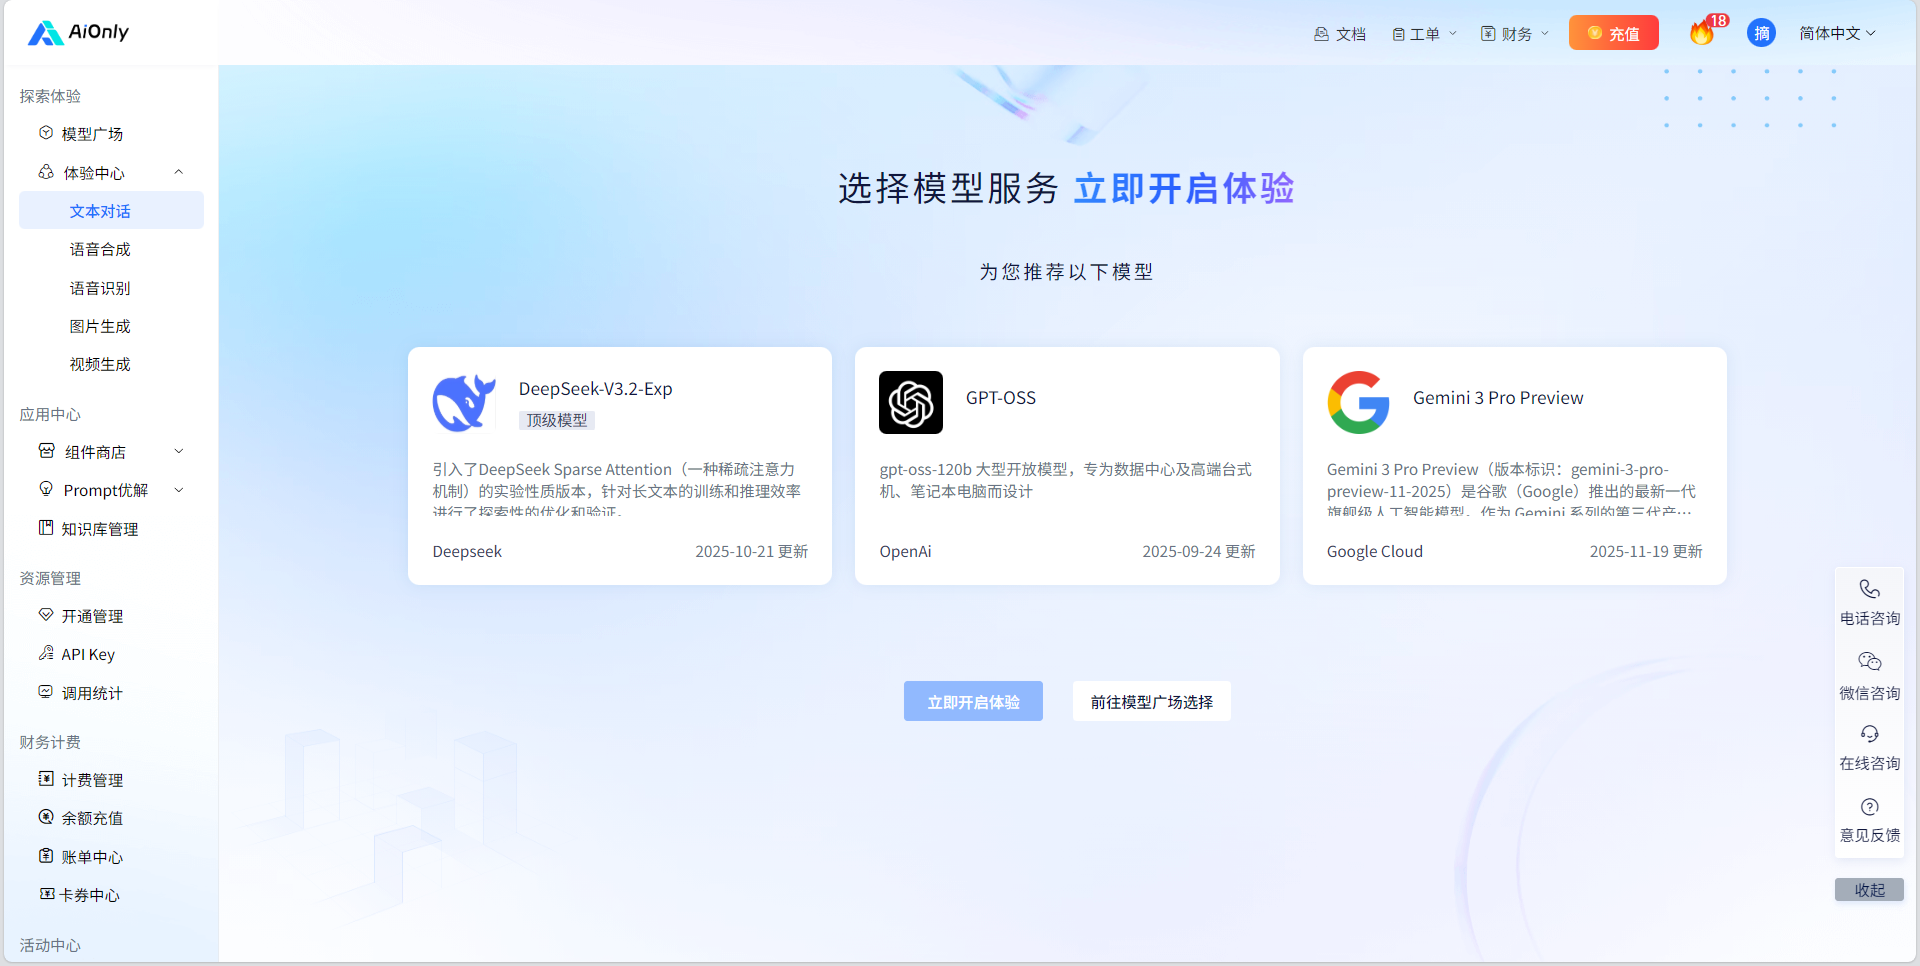Image resolution: width=1920 pixels, height=966 pixels.
Task: Click the 调用统计 chart icon
Action: tap(46, 692)
